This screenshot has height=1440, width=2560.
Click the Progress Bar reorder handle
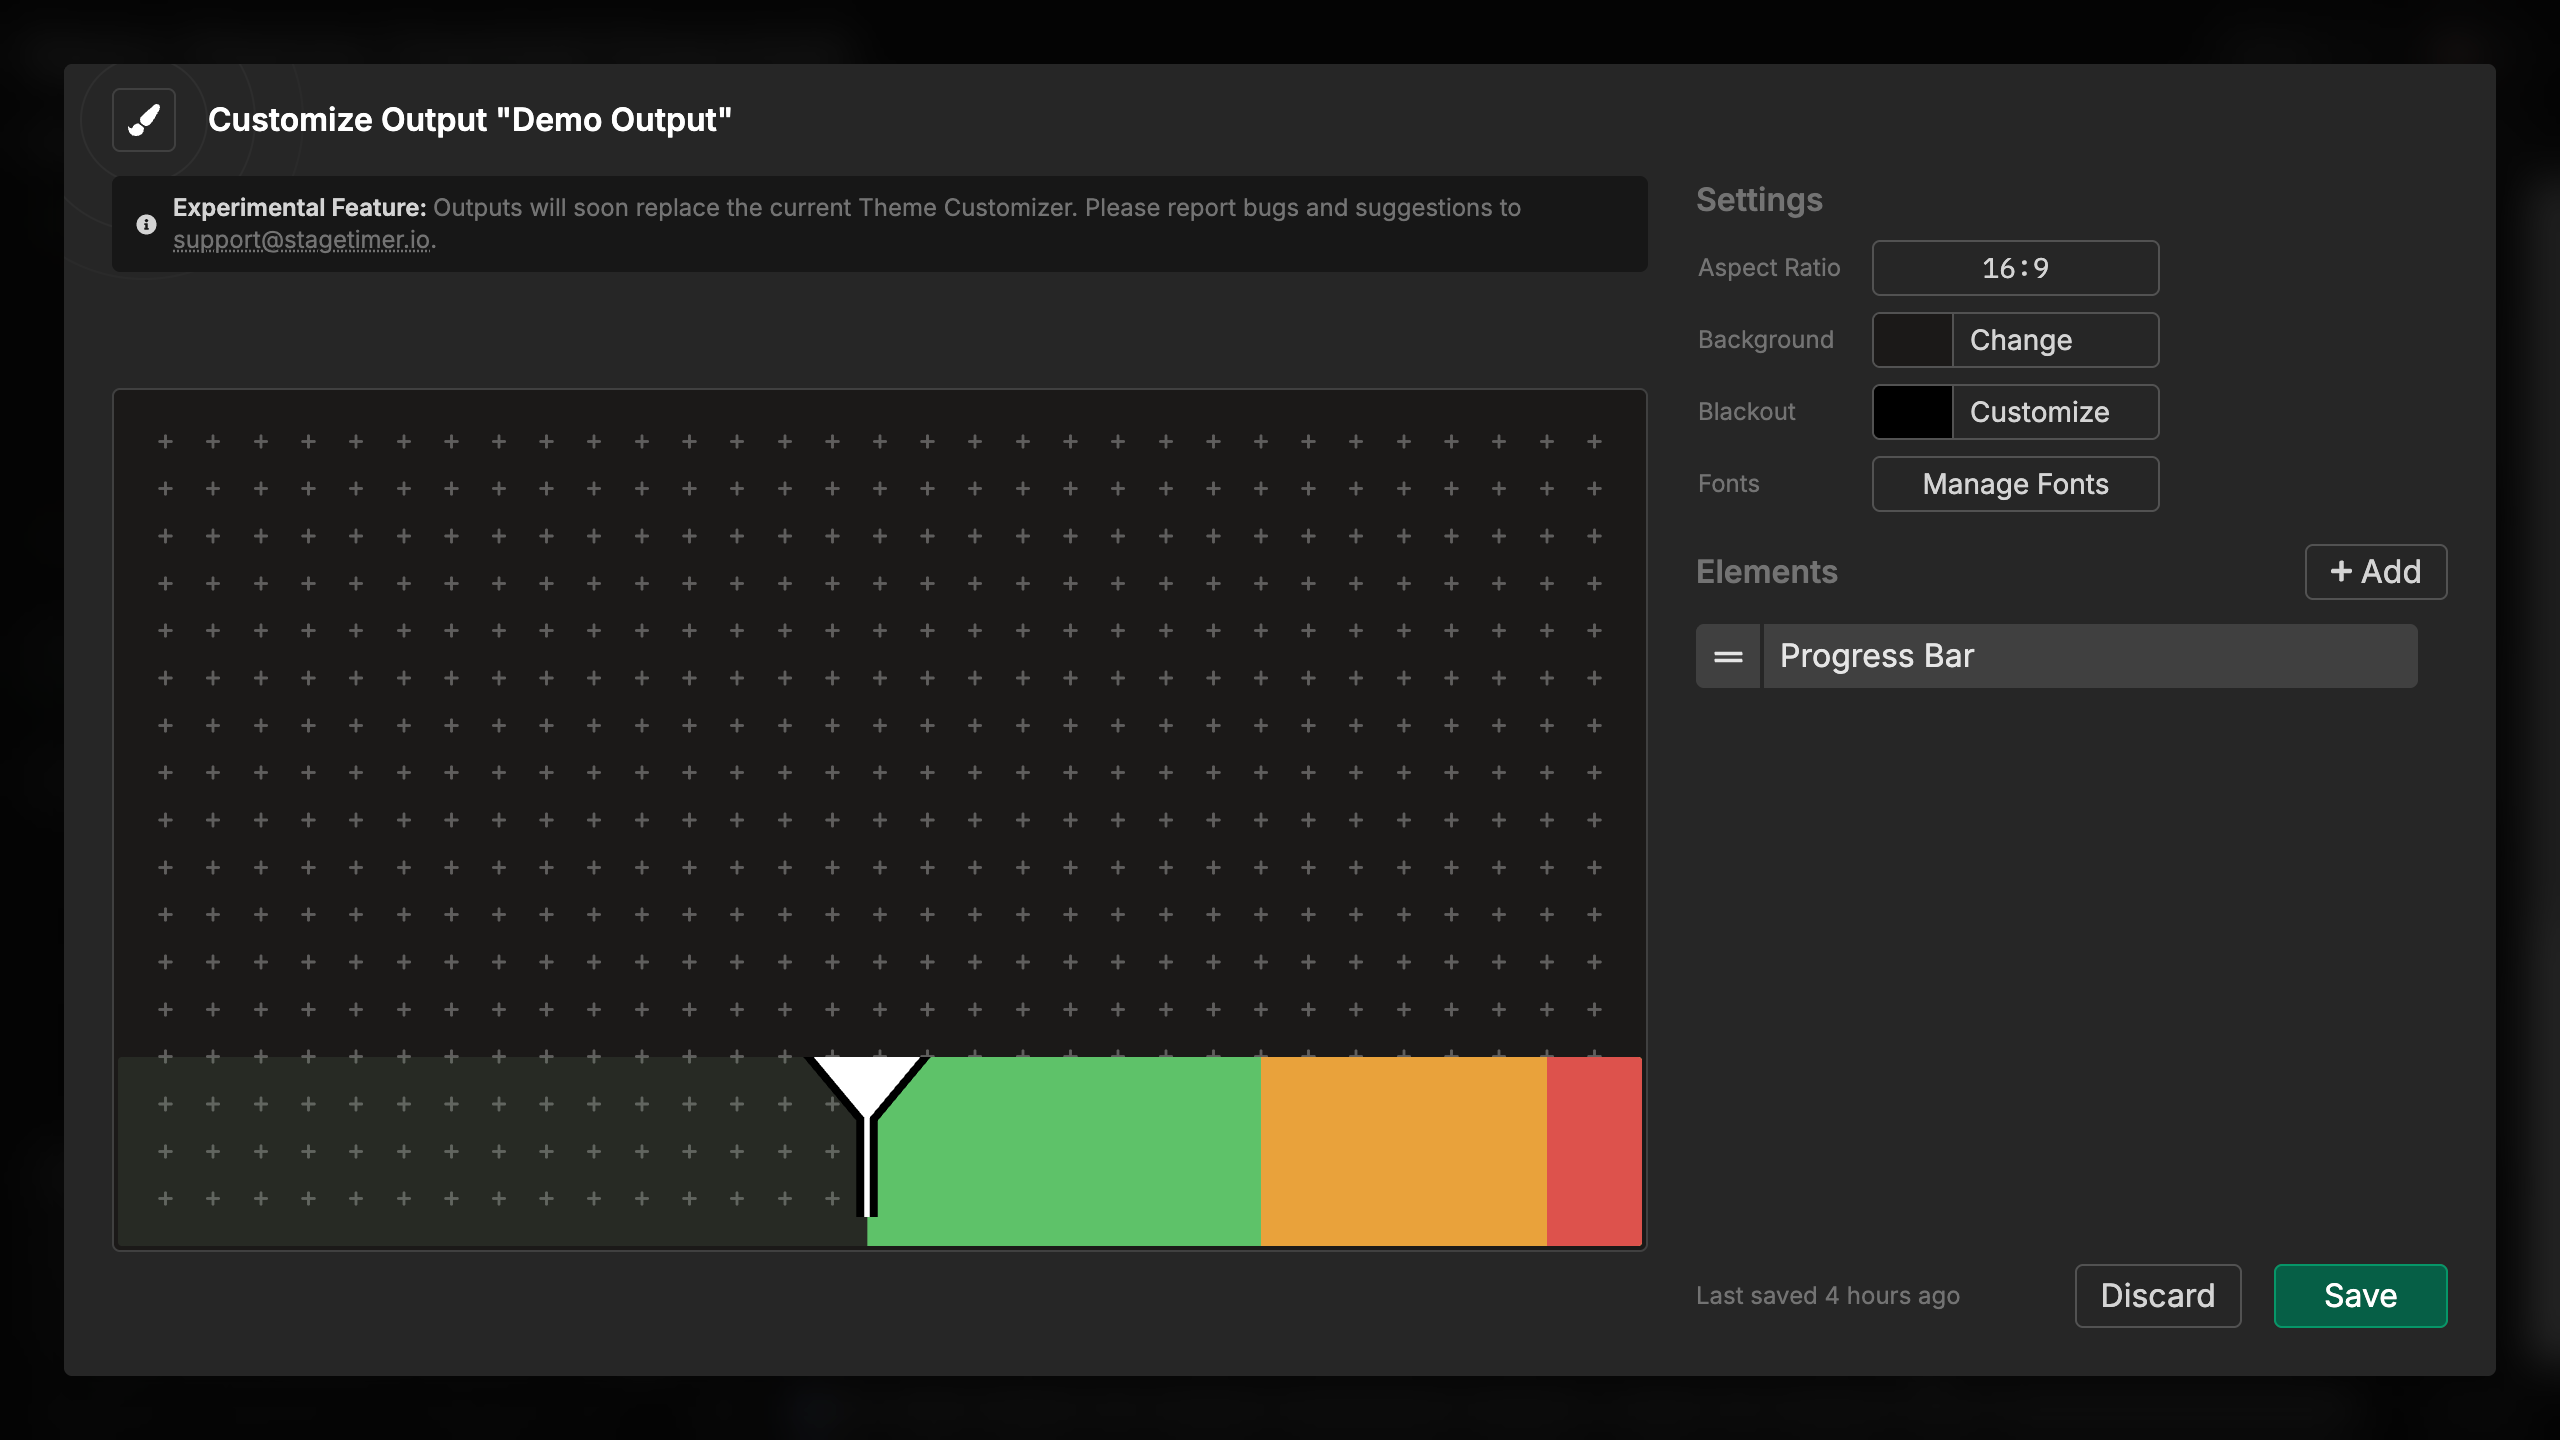pos(1727,655)
